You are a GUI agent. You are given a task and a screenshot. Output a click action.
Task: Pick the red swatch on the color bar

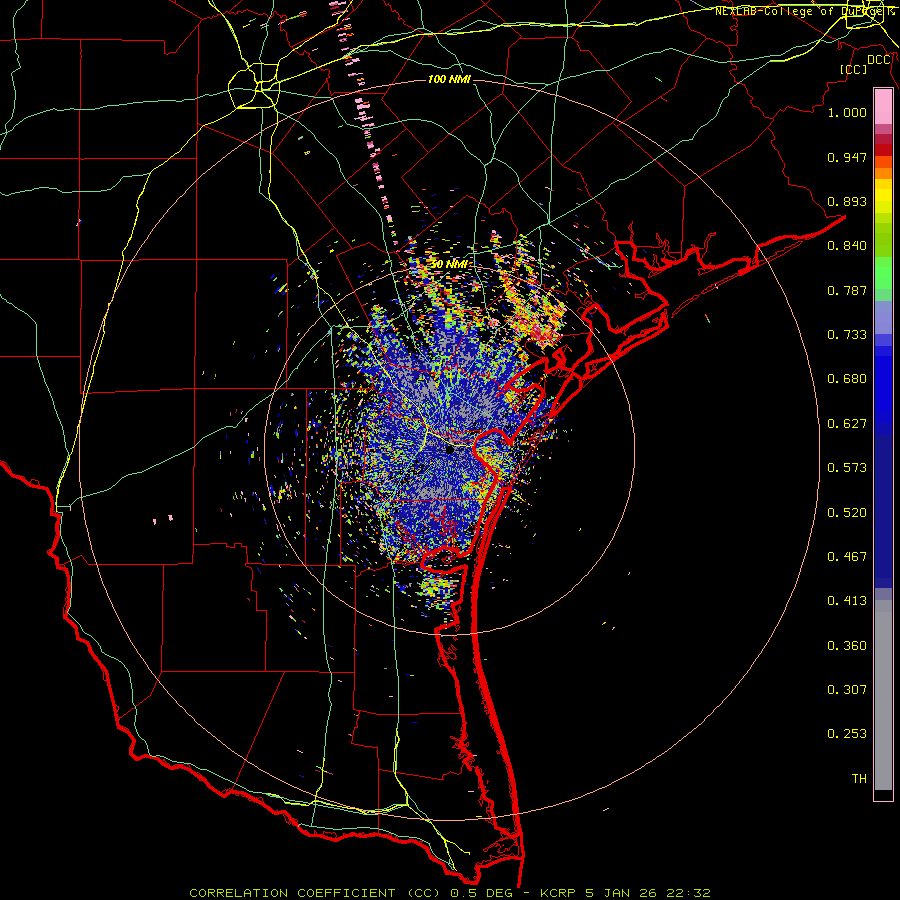(x=883, y=149)
